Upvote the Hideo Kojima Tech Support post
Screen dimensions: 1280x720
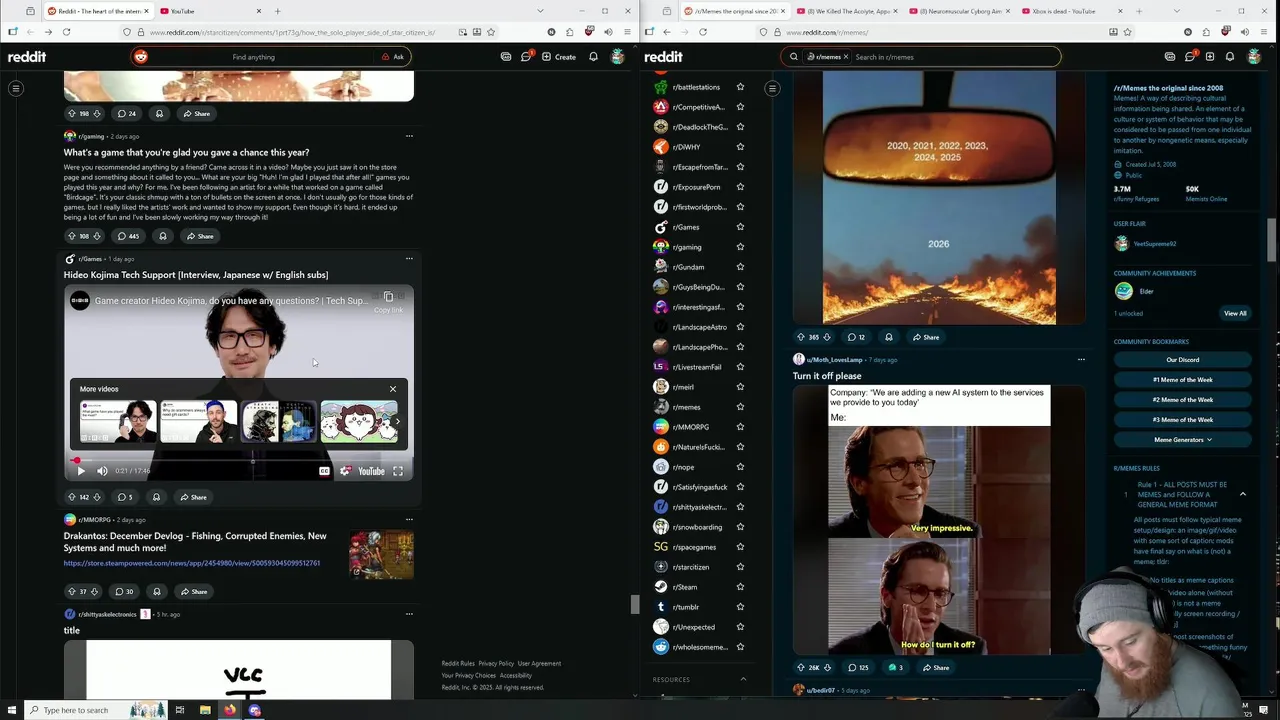[x=71, y=497]
